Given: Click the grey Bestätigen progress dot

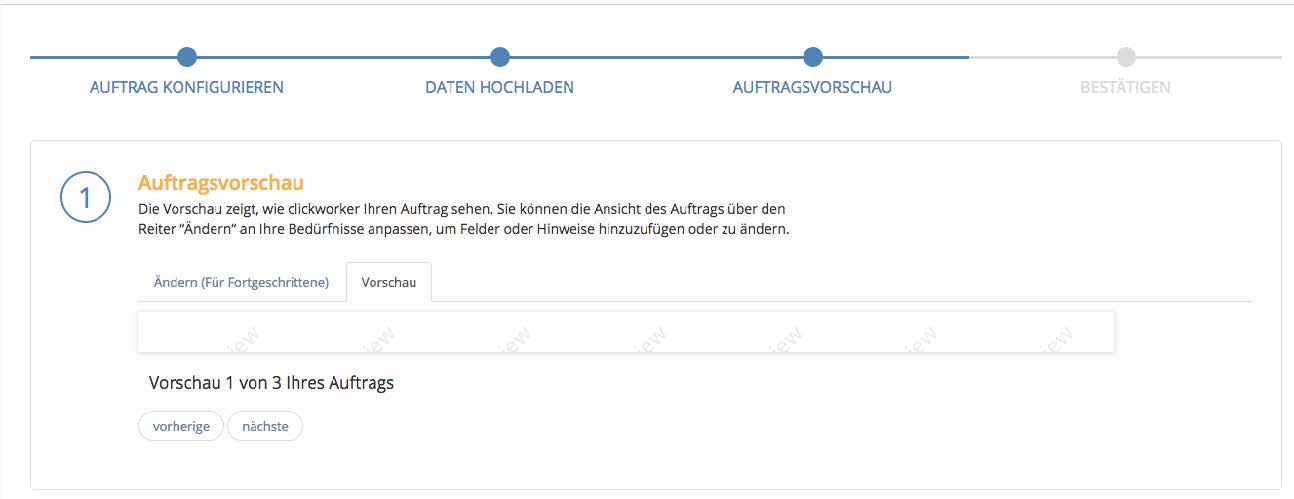Looking at the screenshot, I should pyautogui.click(x=1126, y=57).
